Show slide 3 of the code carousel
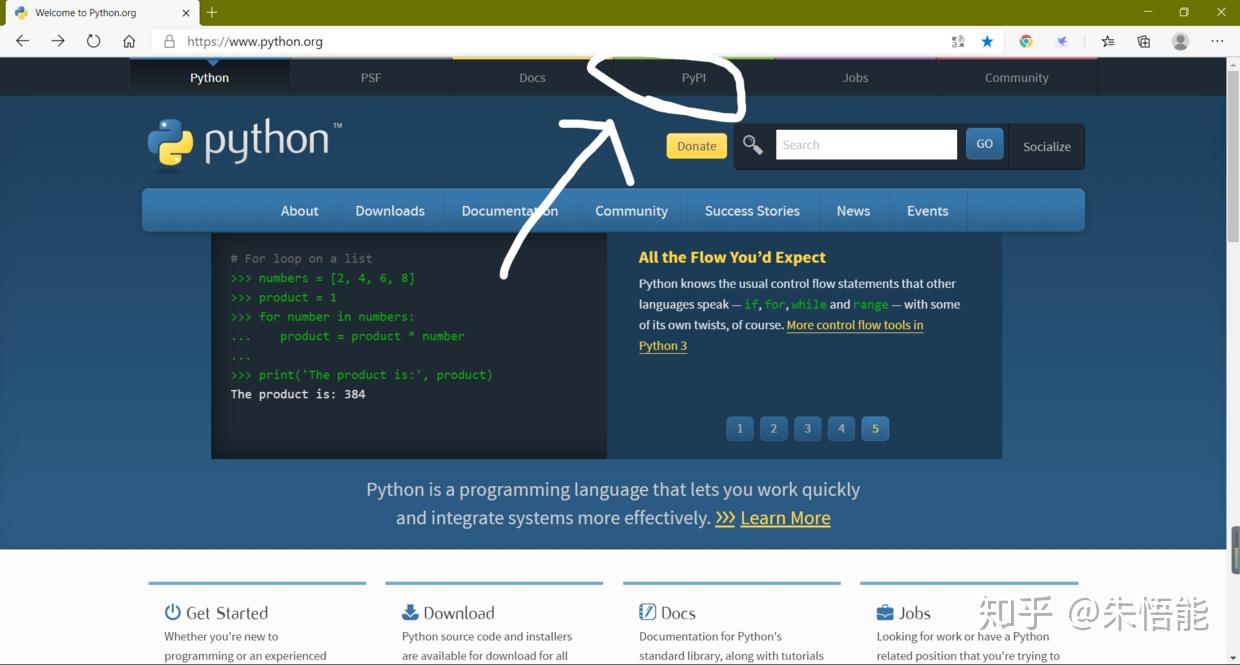Screen dimensions: 1240x665 click(807, 428)
